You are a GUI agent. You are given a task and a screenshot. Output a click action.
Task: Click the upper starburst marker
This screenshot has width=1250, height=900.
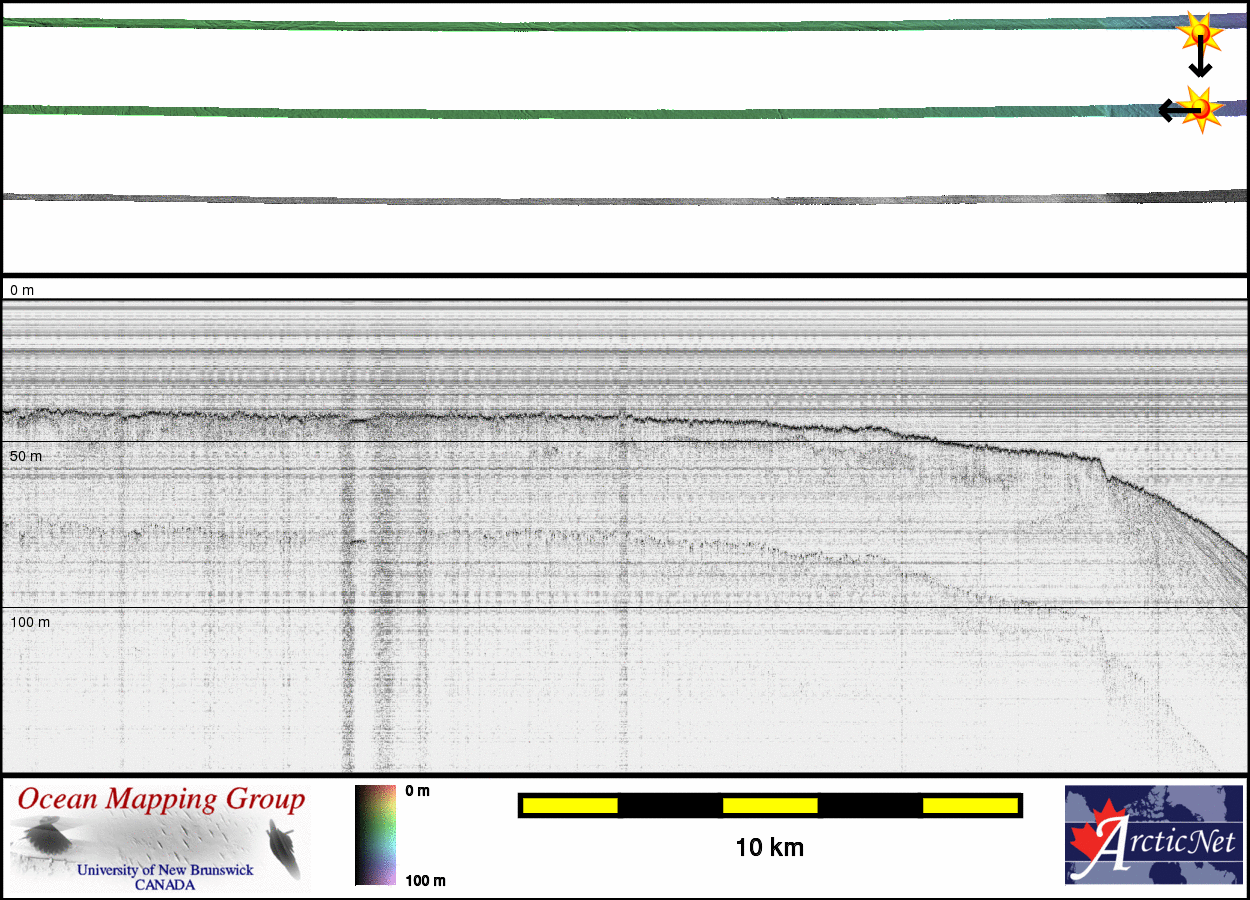click(1200, 32)
